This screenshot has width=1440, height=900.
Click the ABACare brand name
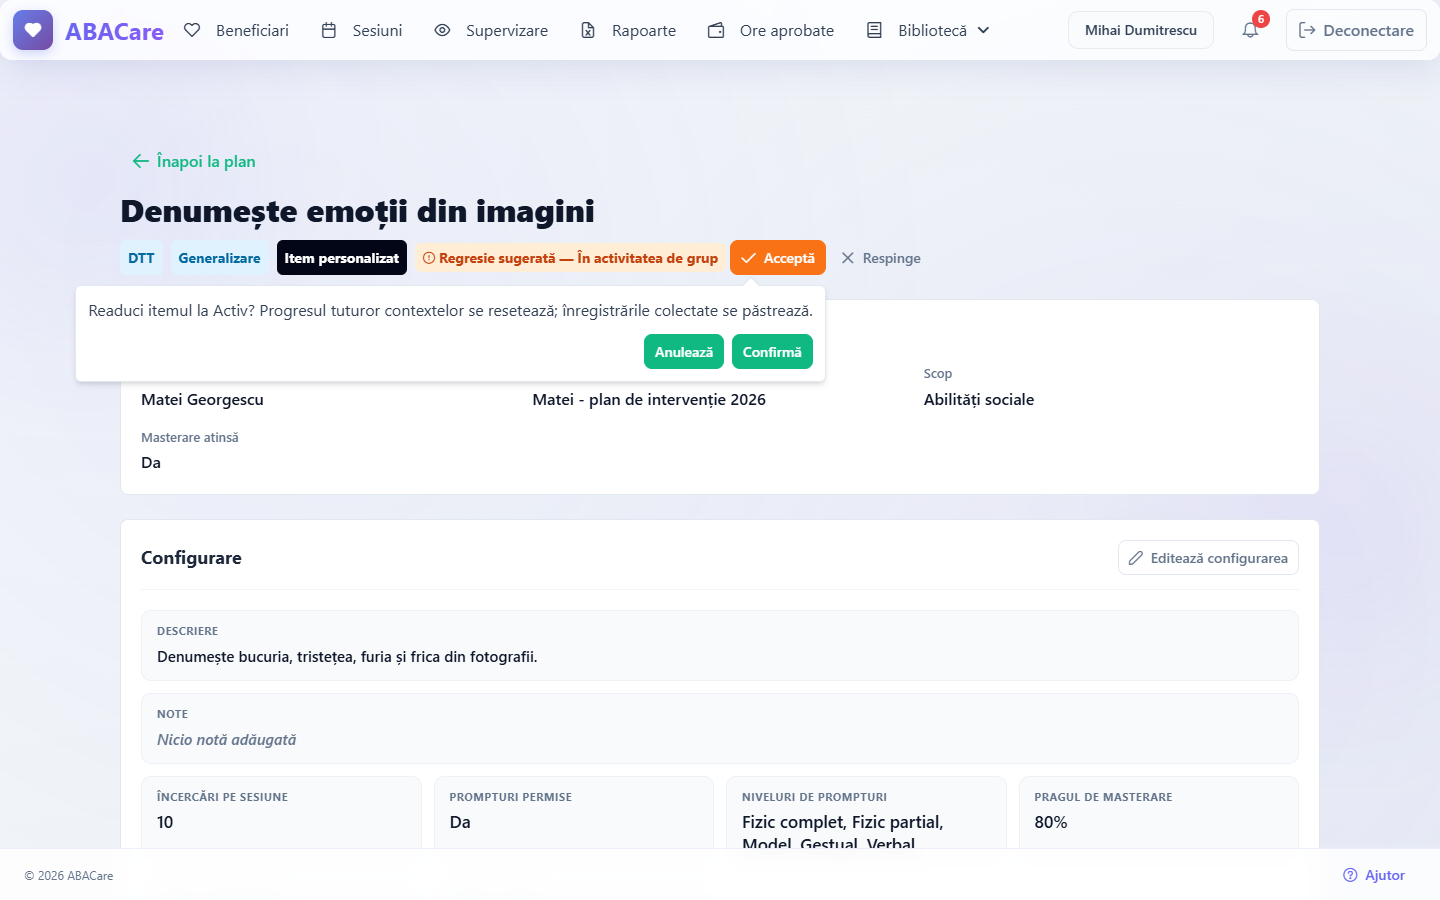114,31
